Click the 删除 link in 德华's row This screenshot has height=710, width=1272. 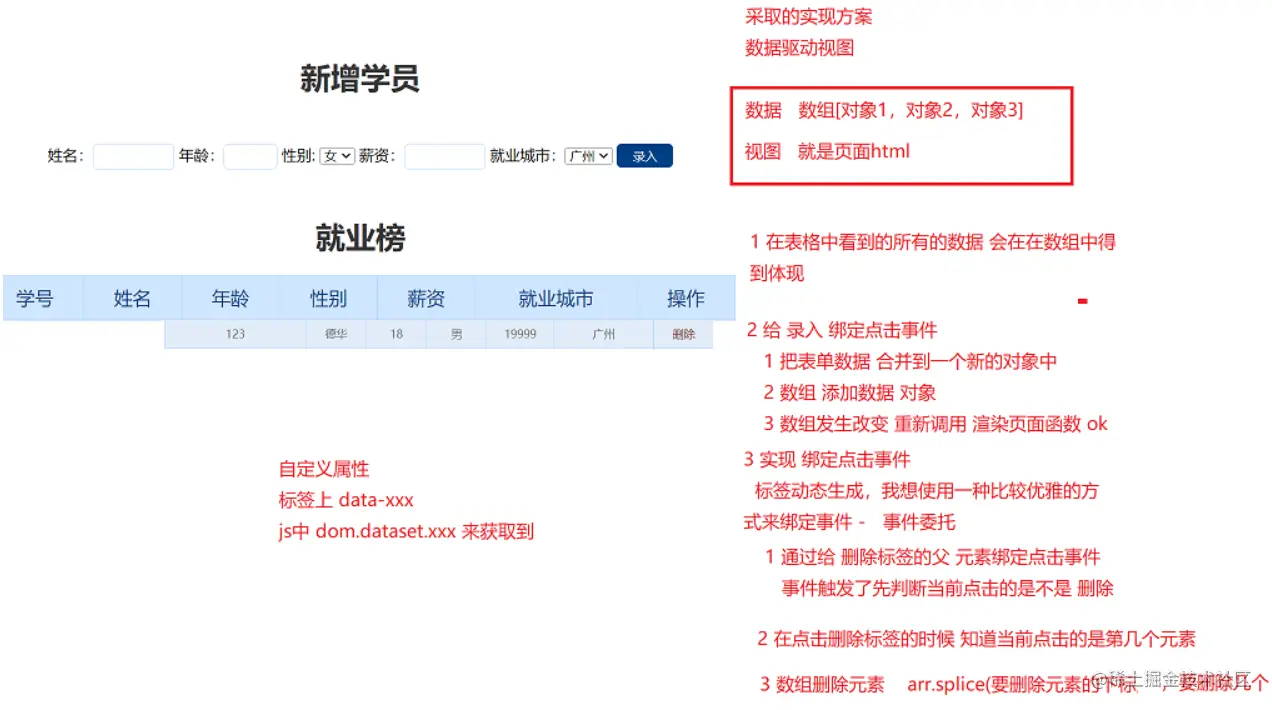(684, 334)
